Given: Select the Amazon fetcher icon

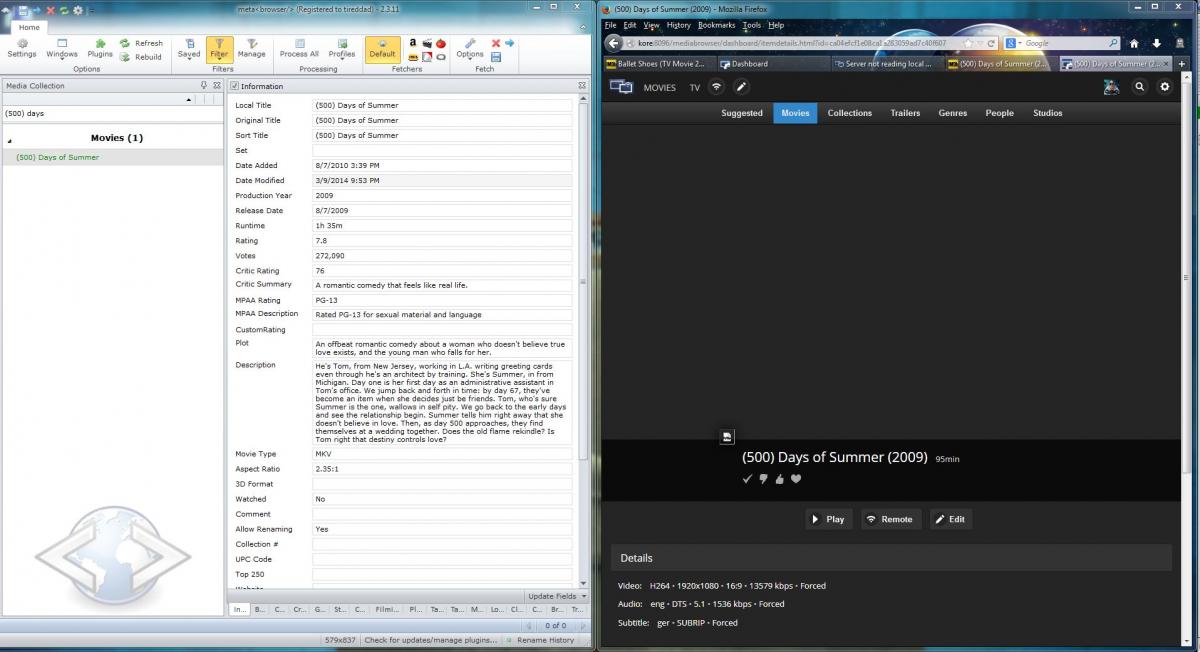Looking at the screenshot, I should pyautogui.click(x=413, y=43).
